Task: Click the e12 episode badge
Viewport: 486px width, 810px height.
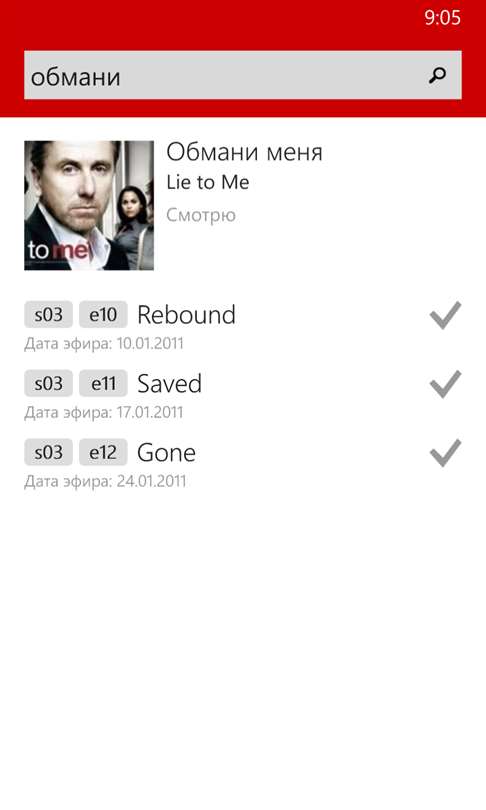Action: click(x=103, y=453)
